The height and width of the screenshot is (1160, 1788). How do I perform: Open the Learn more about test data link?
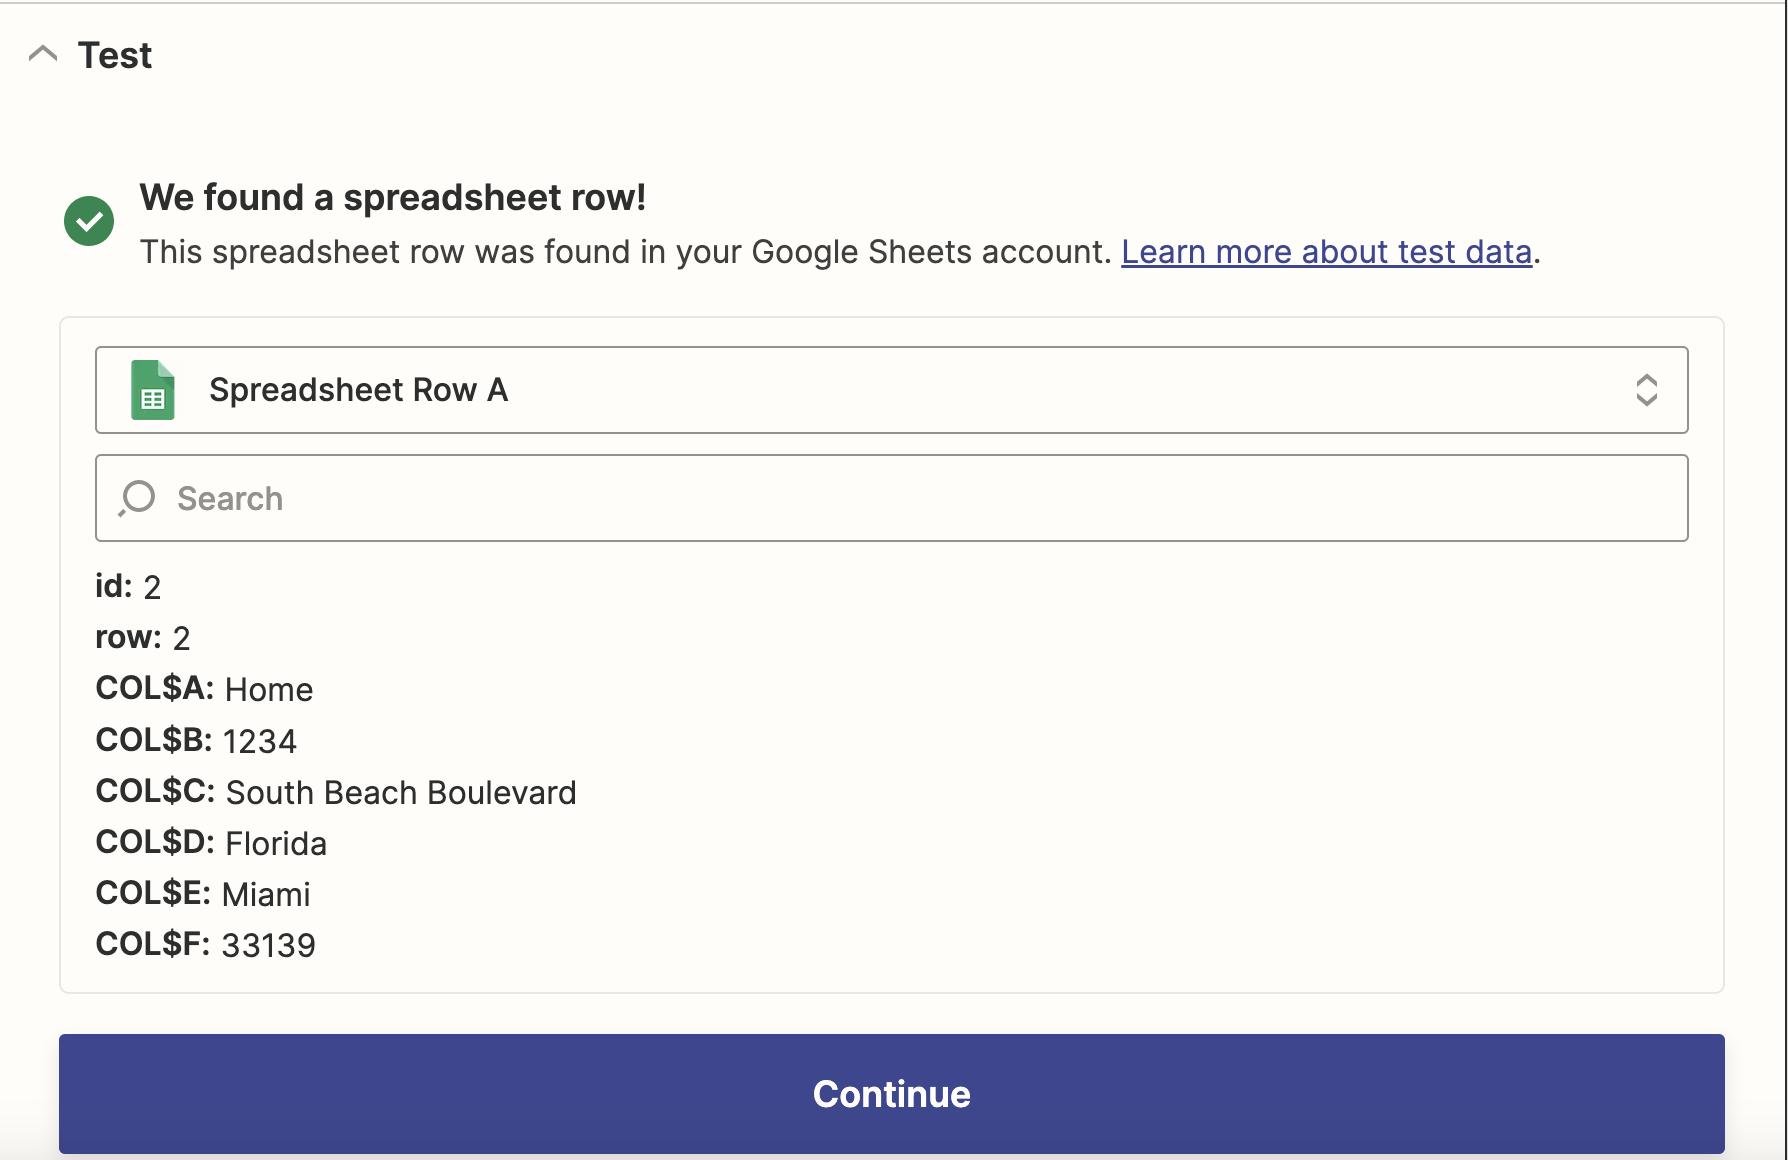click(1326, 252)
